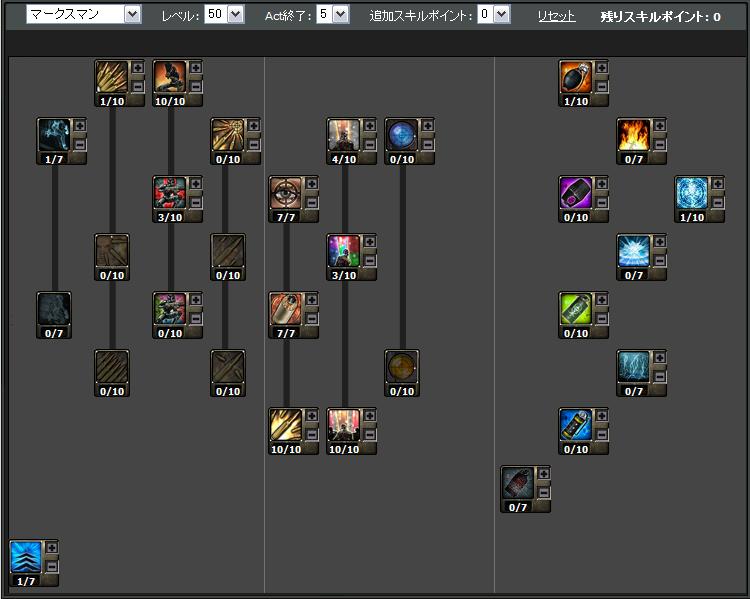Image resolution: width=750 pixels, height=599 pixels.
Task: Add a point to the flames skill
Action: [660, 126]
